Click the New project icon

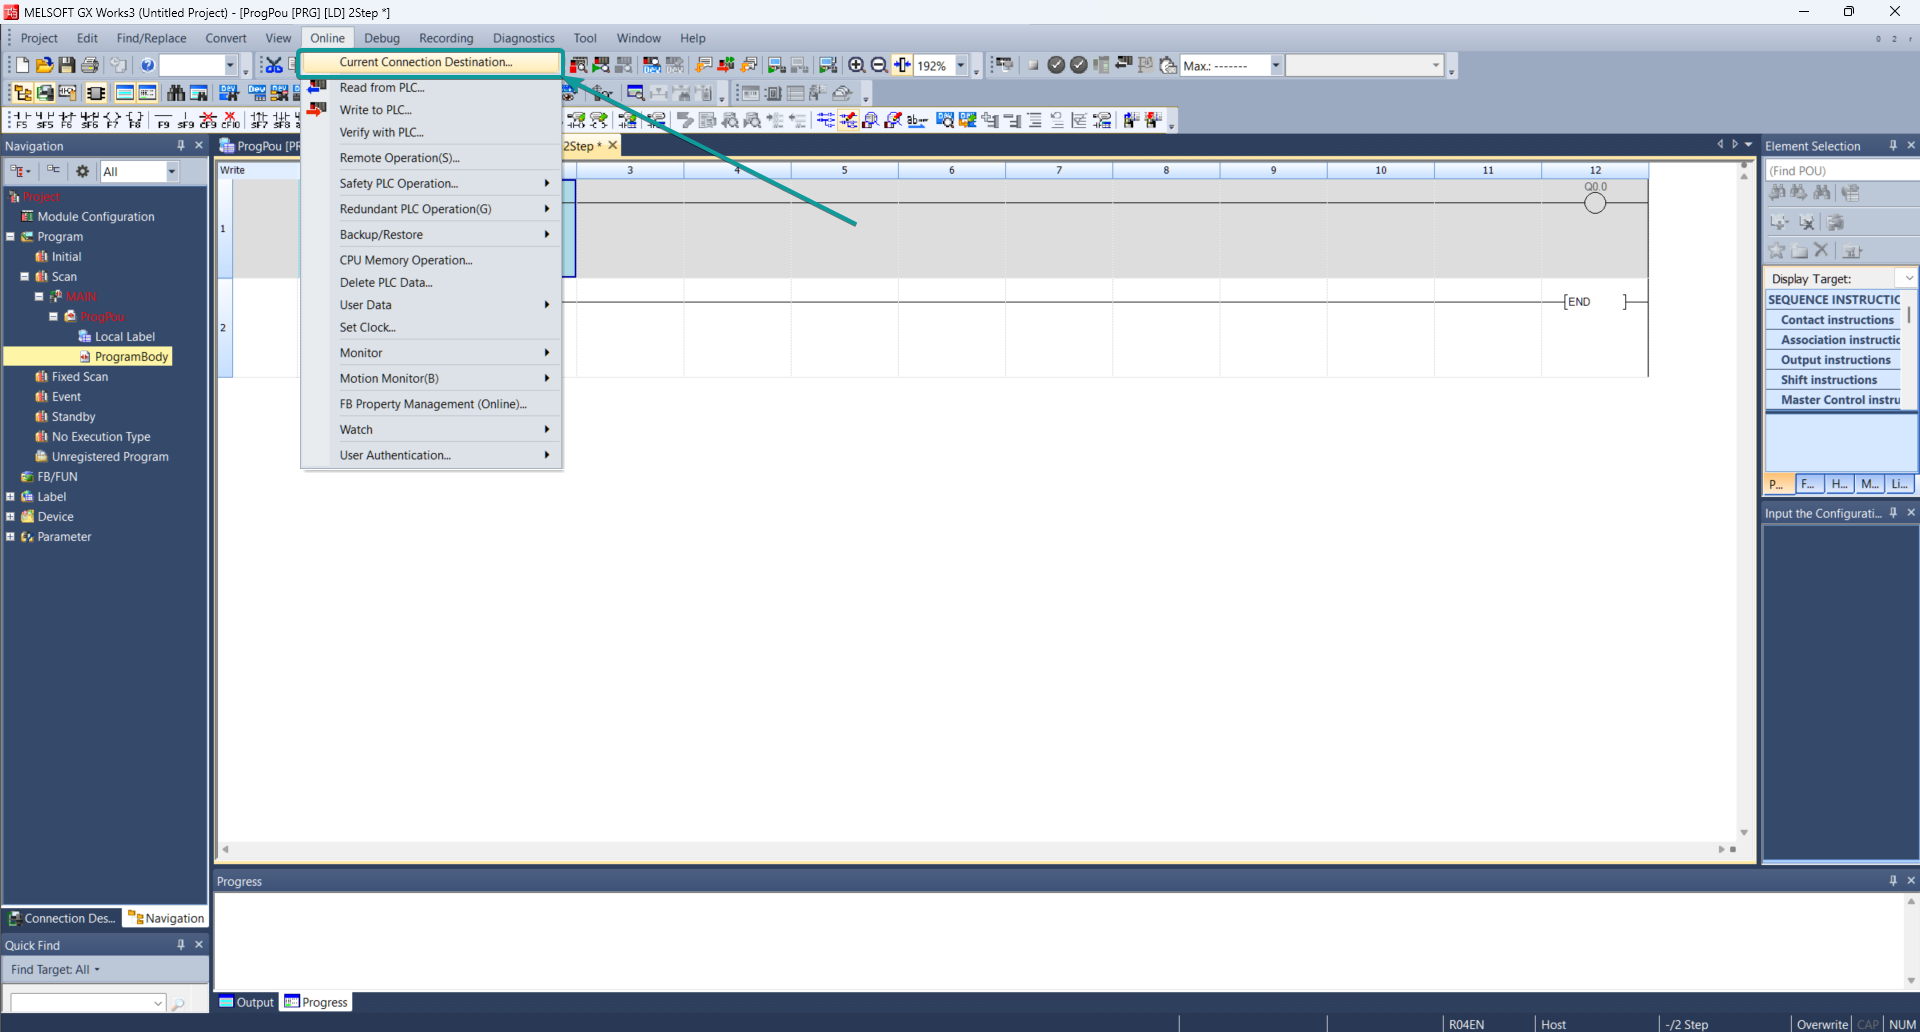22,65
